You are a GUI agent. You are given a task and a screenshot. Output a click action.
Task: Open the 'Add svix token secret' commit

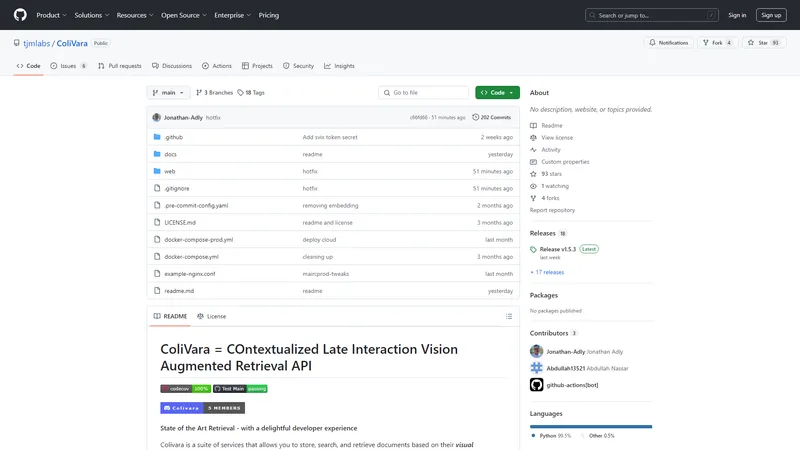pos(330,137)
